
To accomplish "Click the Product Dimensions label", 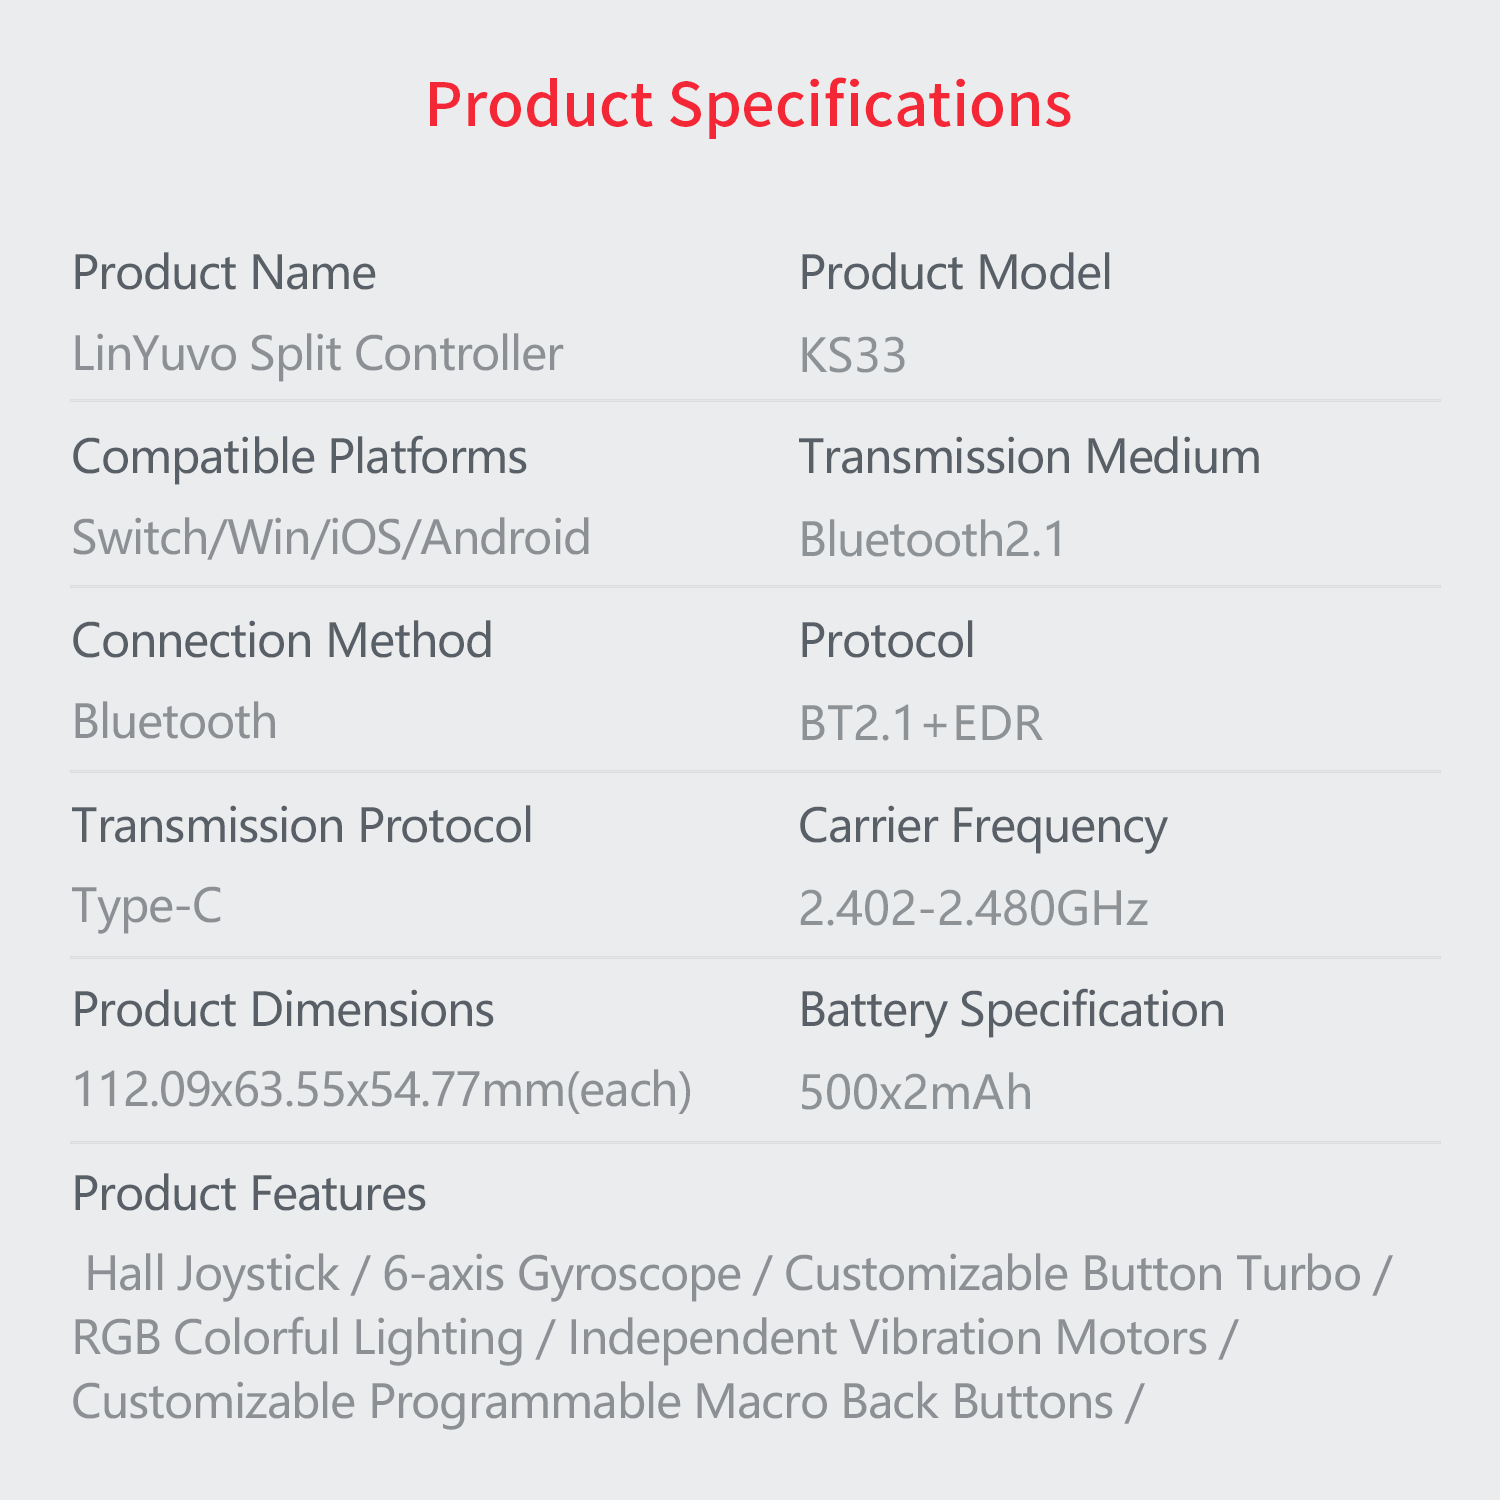I will coord(283,1010).
